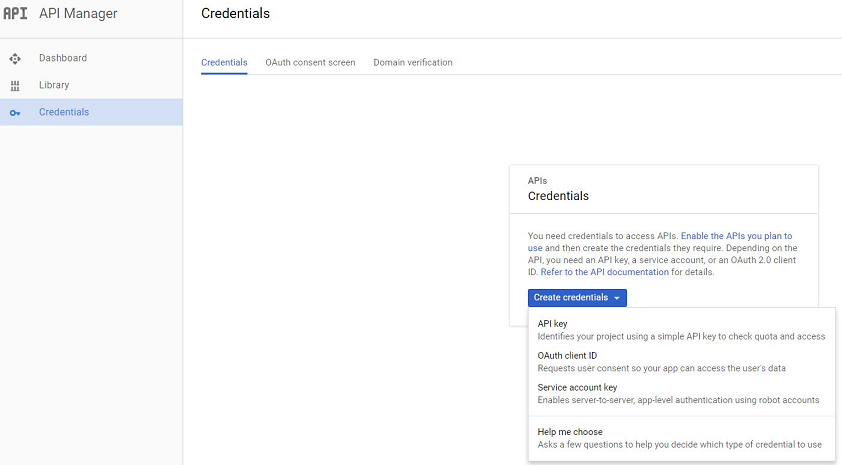Open Dashboard from the sidebar
Viewport: 842px width, 465px height.
[91, 58]
